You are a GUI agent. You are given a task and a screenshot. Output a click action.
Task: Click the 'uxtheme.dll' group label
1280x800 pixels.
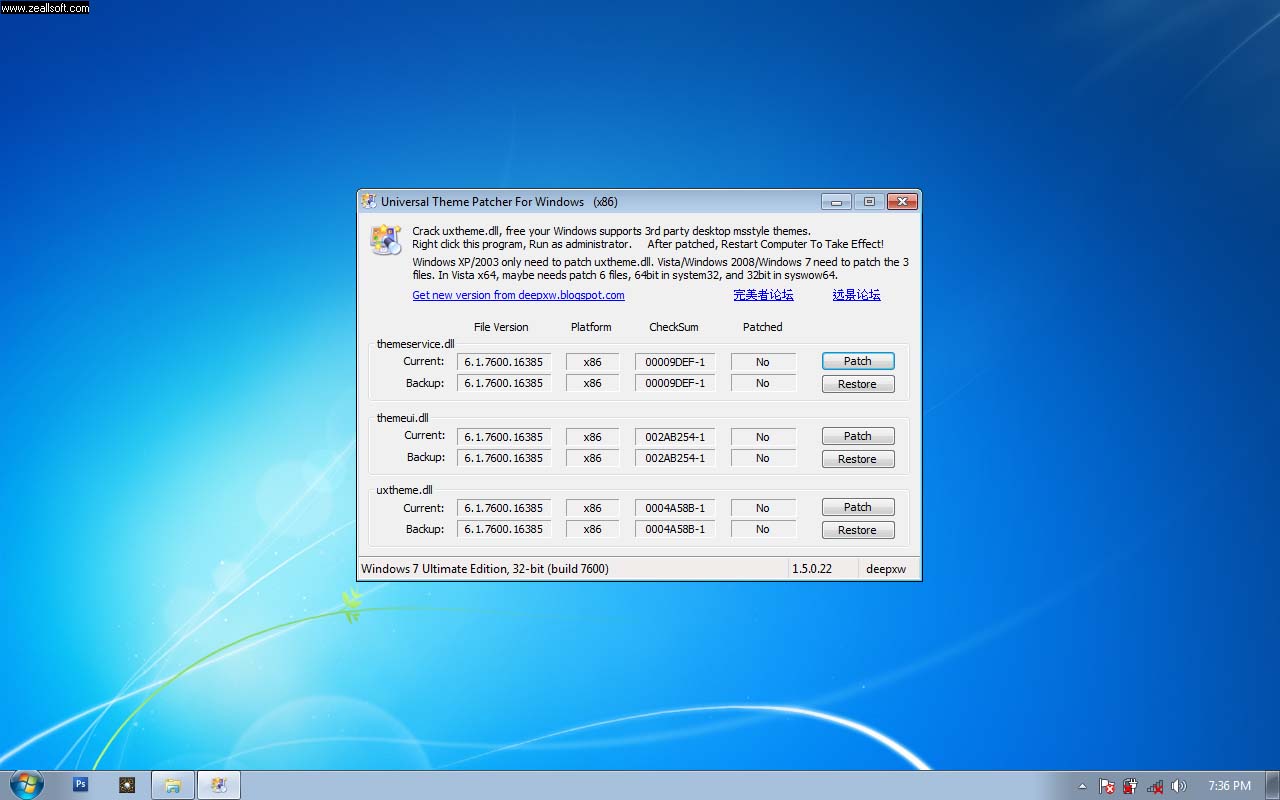click(x=404, y=490)
